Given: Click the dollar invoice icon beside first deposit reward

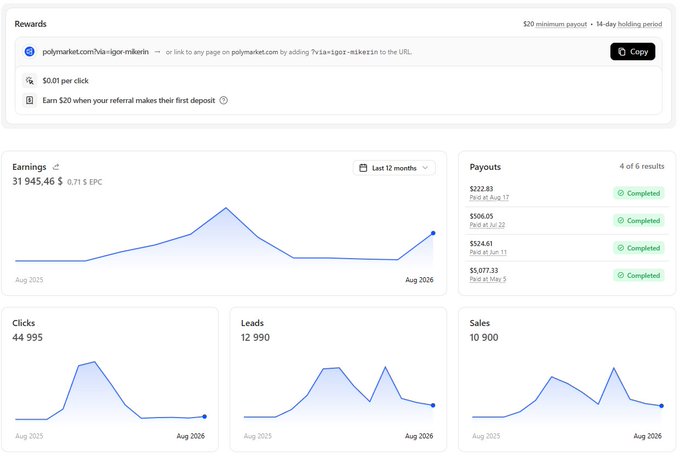Looking at the screenshot, I should tap(29, 100).
